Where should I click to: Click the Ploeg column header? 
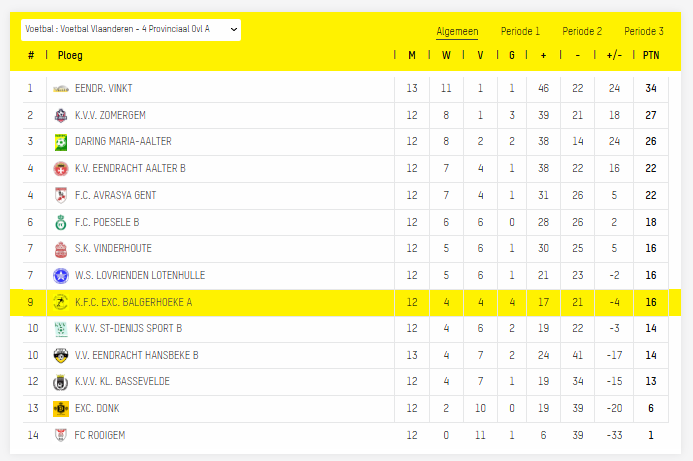point(70,56)
